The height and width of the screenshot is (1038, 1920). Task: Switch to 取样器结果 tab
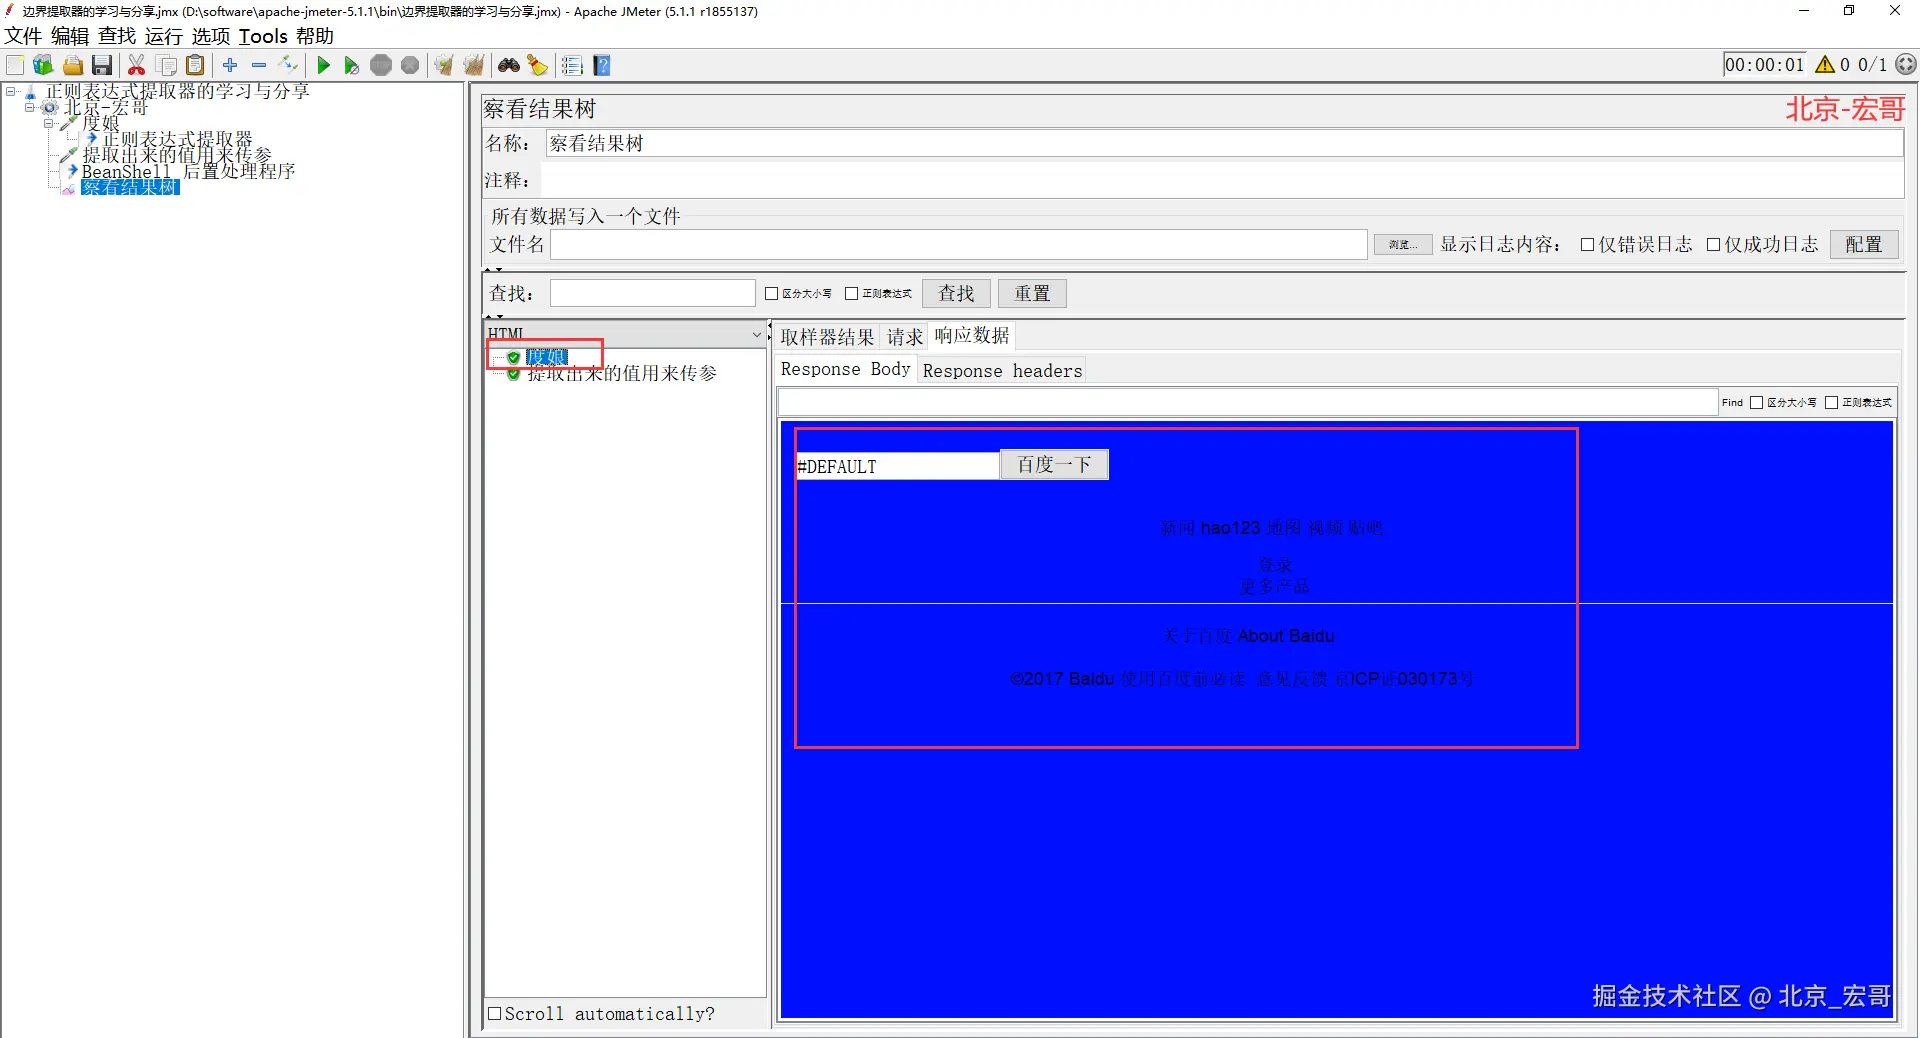point(828,337)
